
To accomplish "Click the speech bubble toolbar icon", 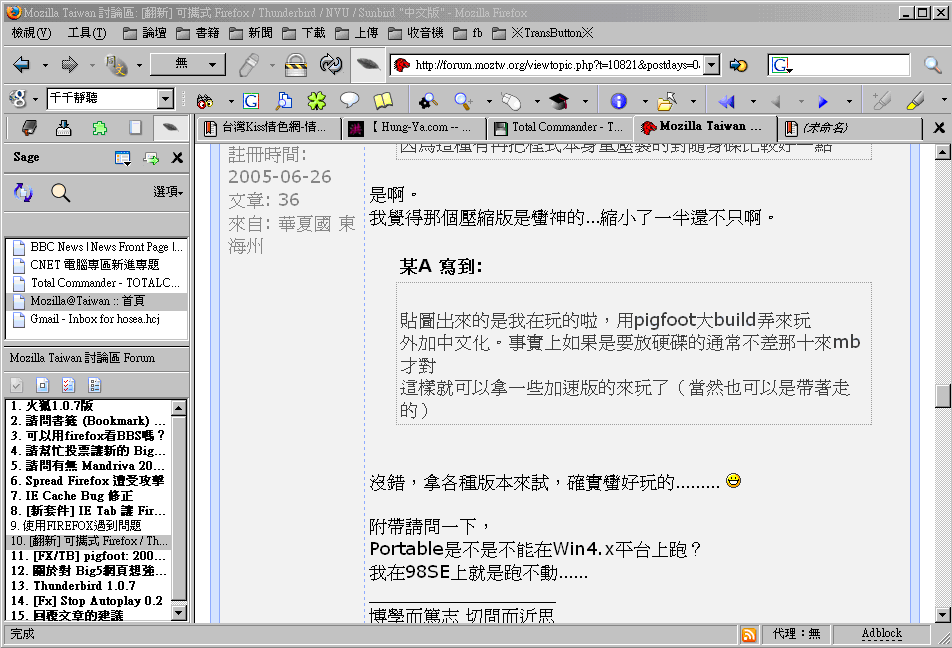I will [x=349, y=101].
